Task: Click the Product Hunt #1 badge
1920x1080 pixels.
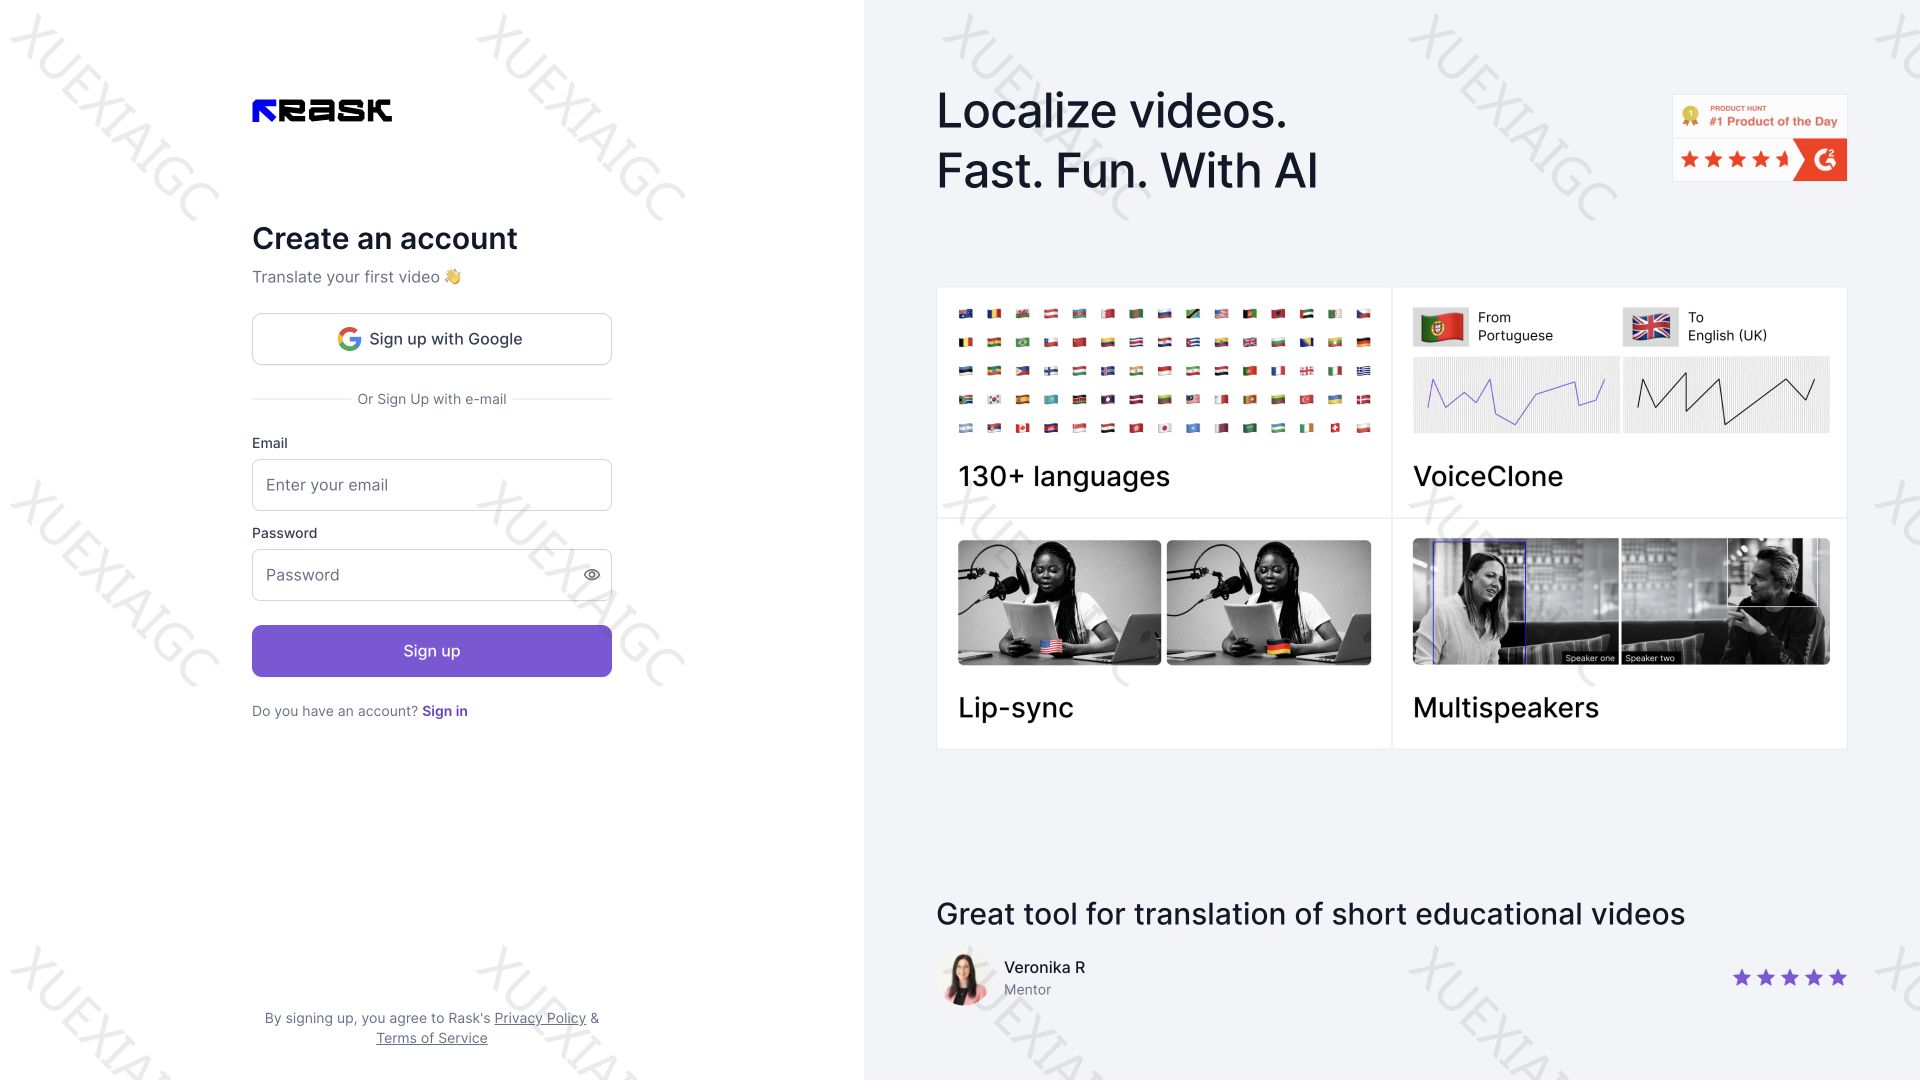Action: (x=1760, y=116)
